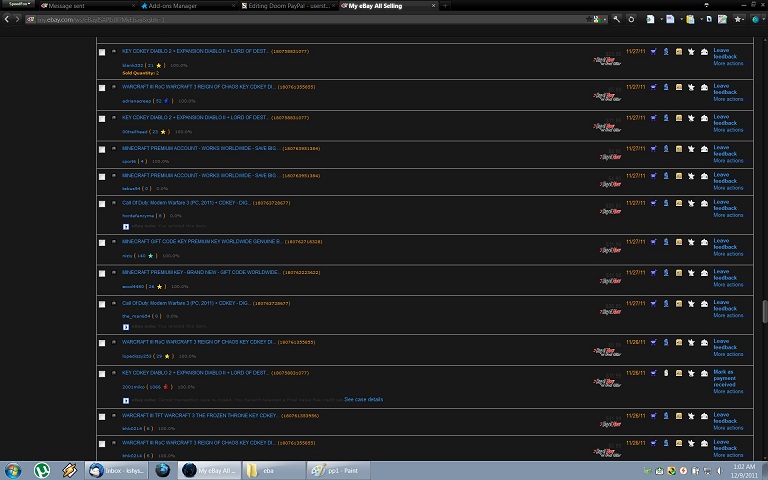768x480 pixels.
Task: Open uTorrent from taskbar
Action: (x=42, y=471)
